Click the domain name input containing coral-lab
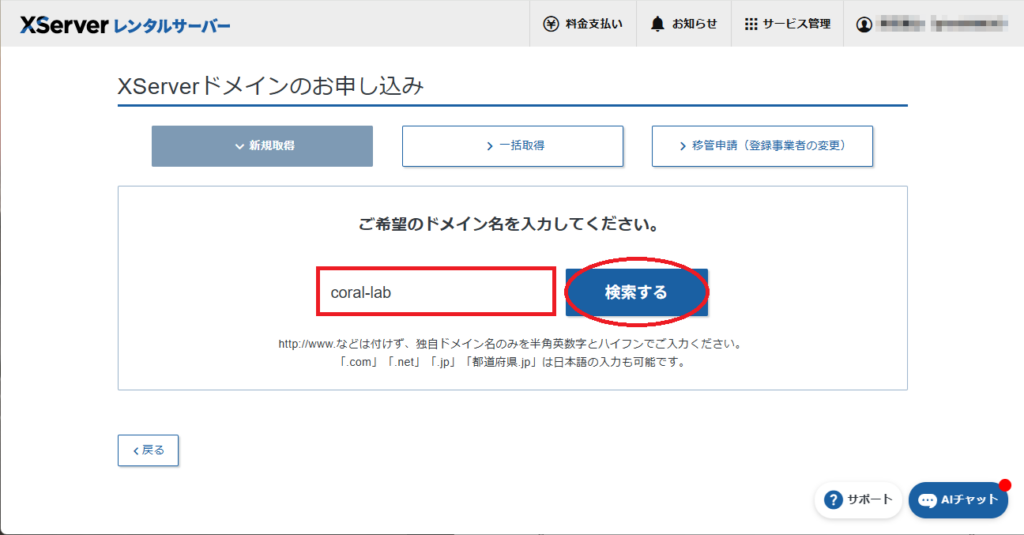This screenshot has height=535, width=1024. [x=436, y=291]
